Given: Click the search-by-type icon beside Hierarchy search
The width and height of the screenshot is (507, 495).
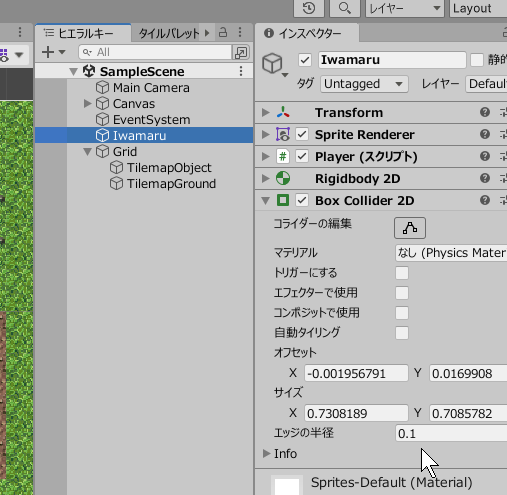Looking at the screenshot, I should point(241,52).
